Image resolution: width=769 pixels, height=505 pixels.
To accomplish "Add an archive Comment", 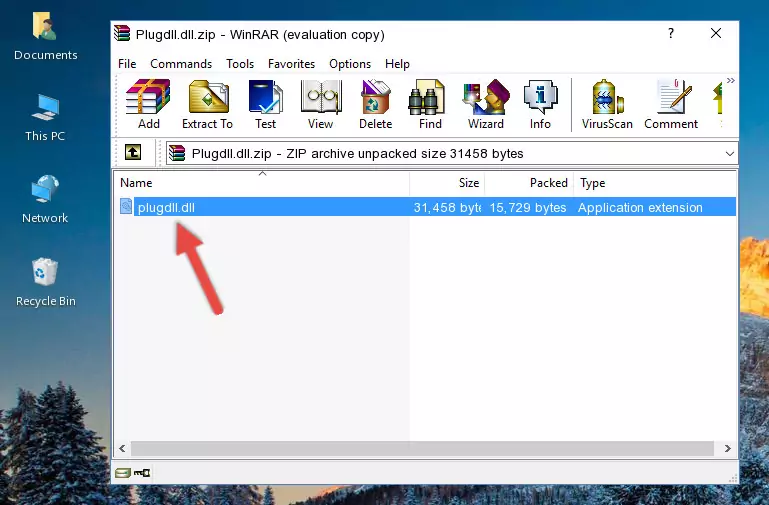I will pos(671,104).
